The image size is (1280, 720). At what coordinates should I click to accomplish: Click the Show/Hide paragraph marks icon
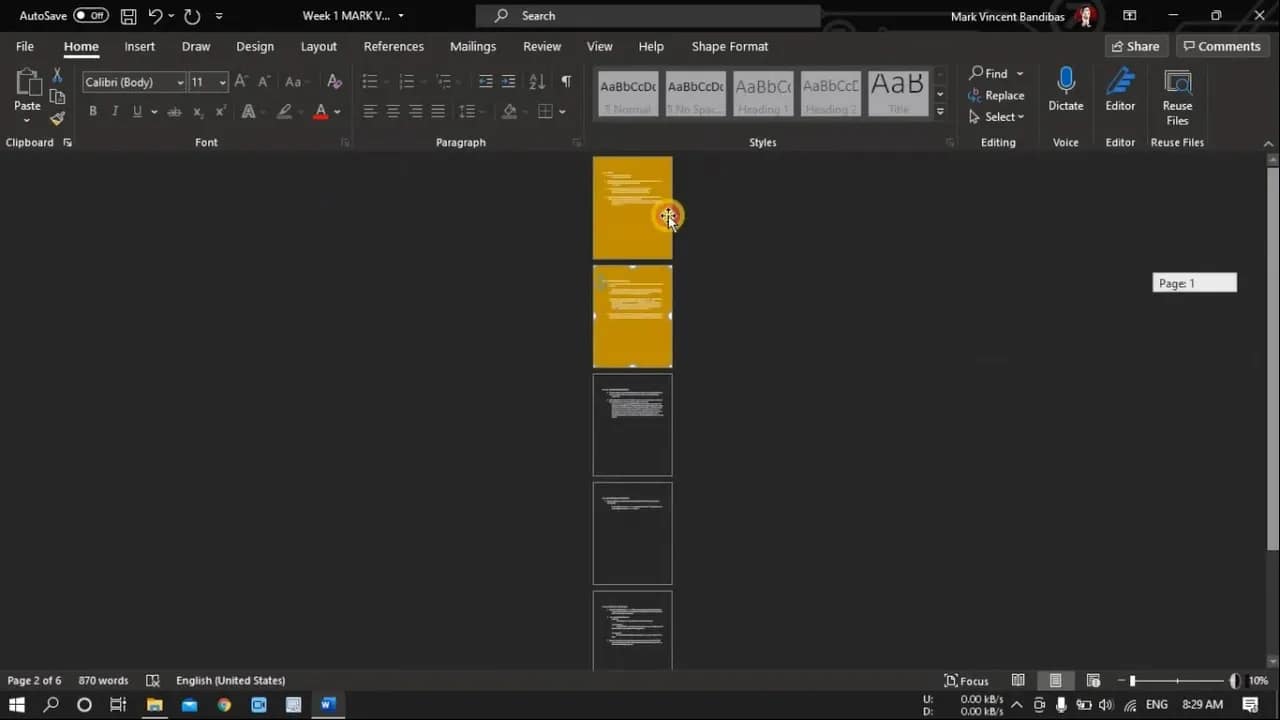tap(566, 82)
